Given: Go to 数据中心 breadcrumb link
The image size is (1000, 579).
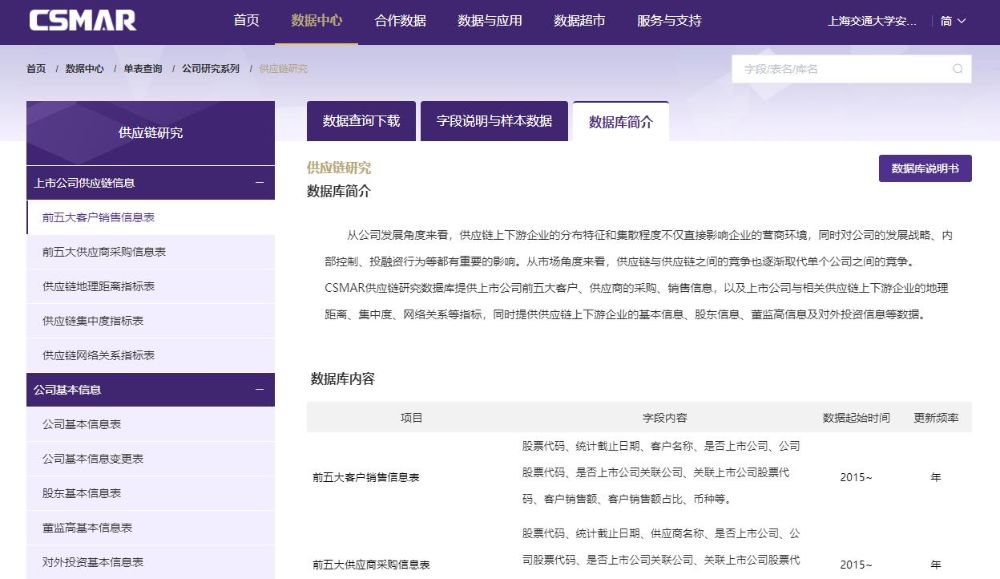Looking at the screenshot, I should click(x=84, y=68).
